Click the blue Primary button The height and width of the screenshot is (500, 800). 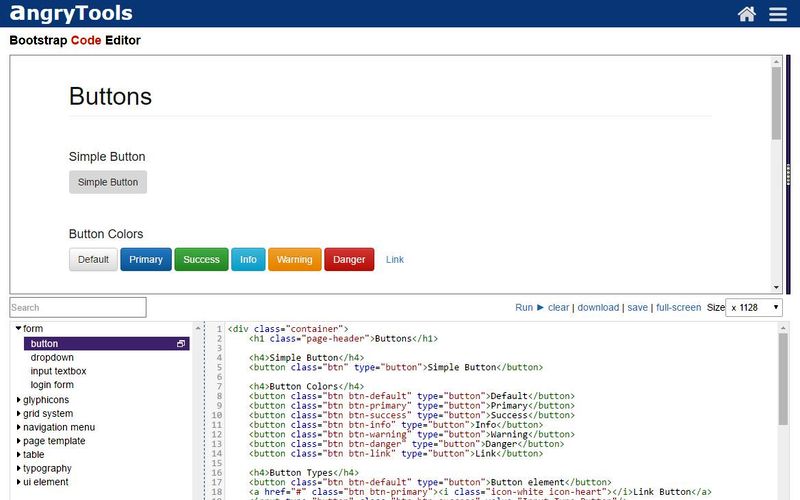point(146,260)
